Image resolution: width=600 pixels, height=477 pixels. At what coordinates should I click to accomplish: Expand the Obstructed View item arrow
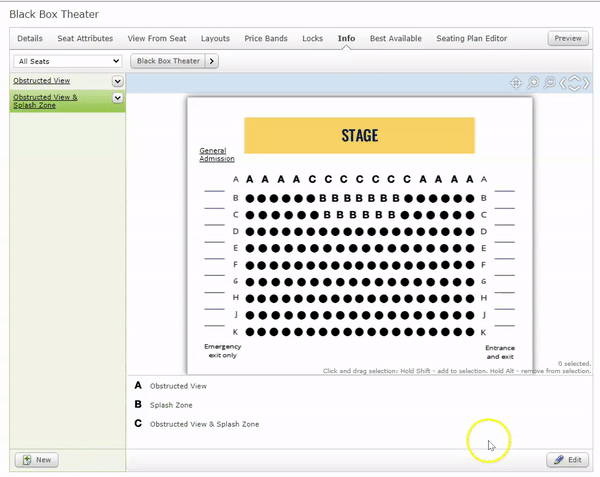(x=117, y=81)
